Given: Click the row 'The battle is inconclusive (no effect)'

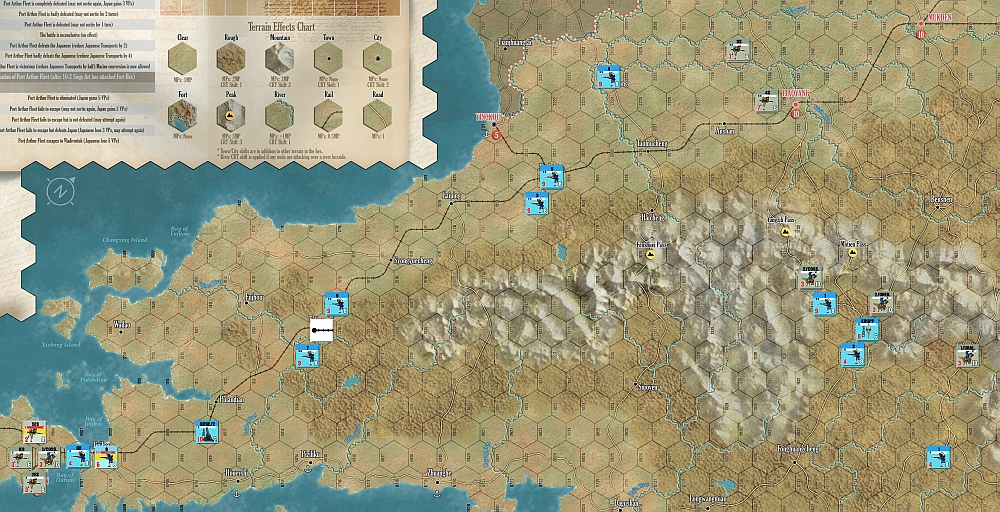Looking at the screenshot, I should click(77, 35).
